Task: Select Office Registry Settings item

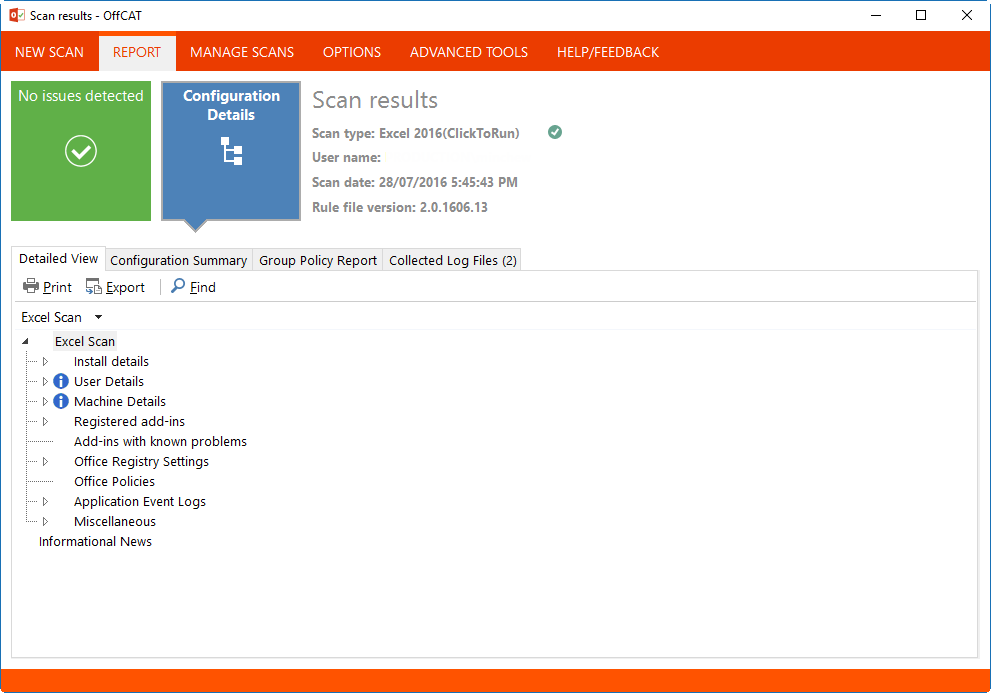Action: pyautogui.click(x=142, y=462)
